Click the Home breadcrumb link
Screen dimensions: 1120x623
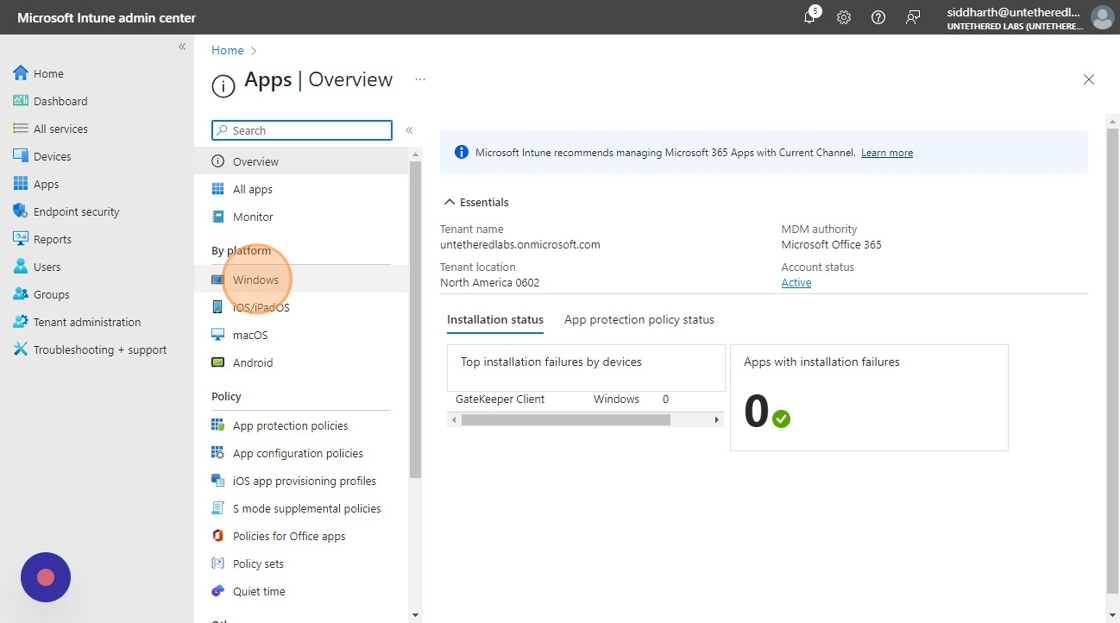[x=227, y=50]
